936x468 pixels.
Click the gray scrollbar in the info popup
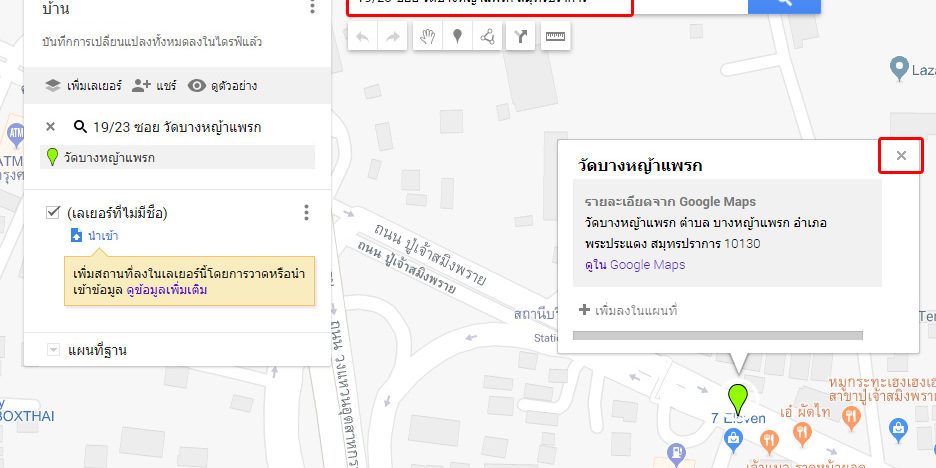point(719,335)
